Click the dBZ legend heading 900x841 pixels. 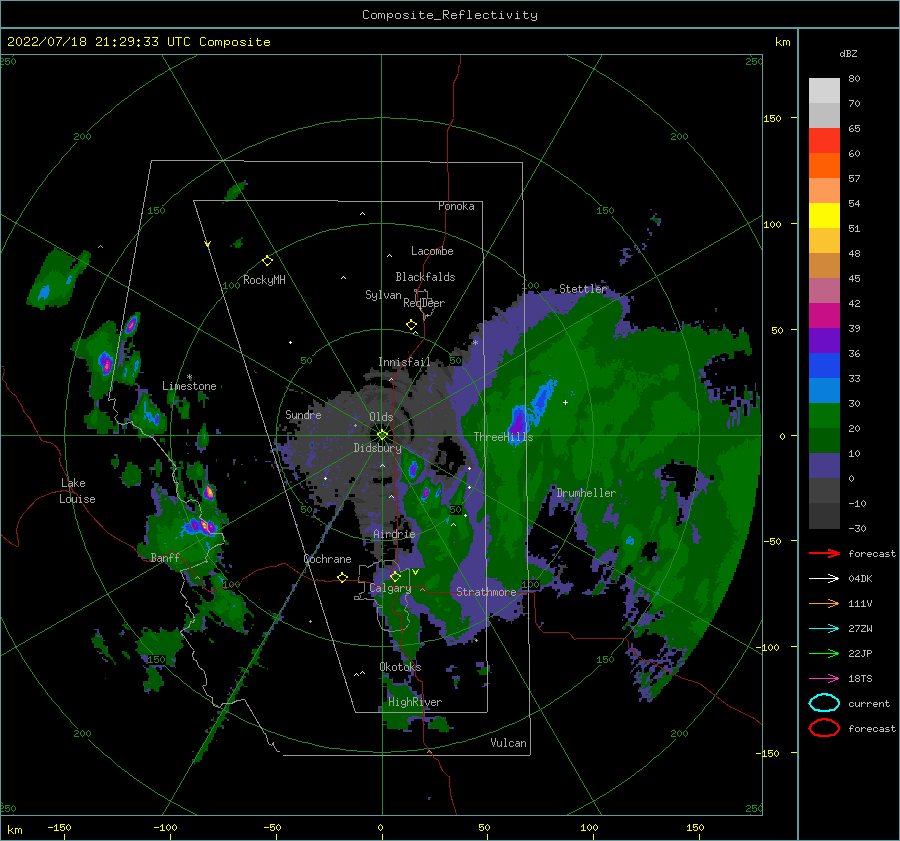pyautogui.click(x=848, y=54)
